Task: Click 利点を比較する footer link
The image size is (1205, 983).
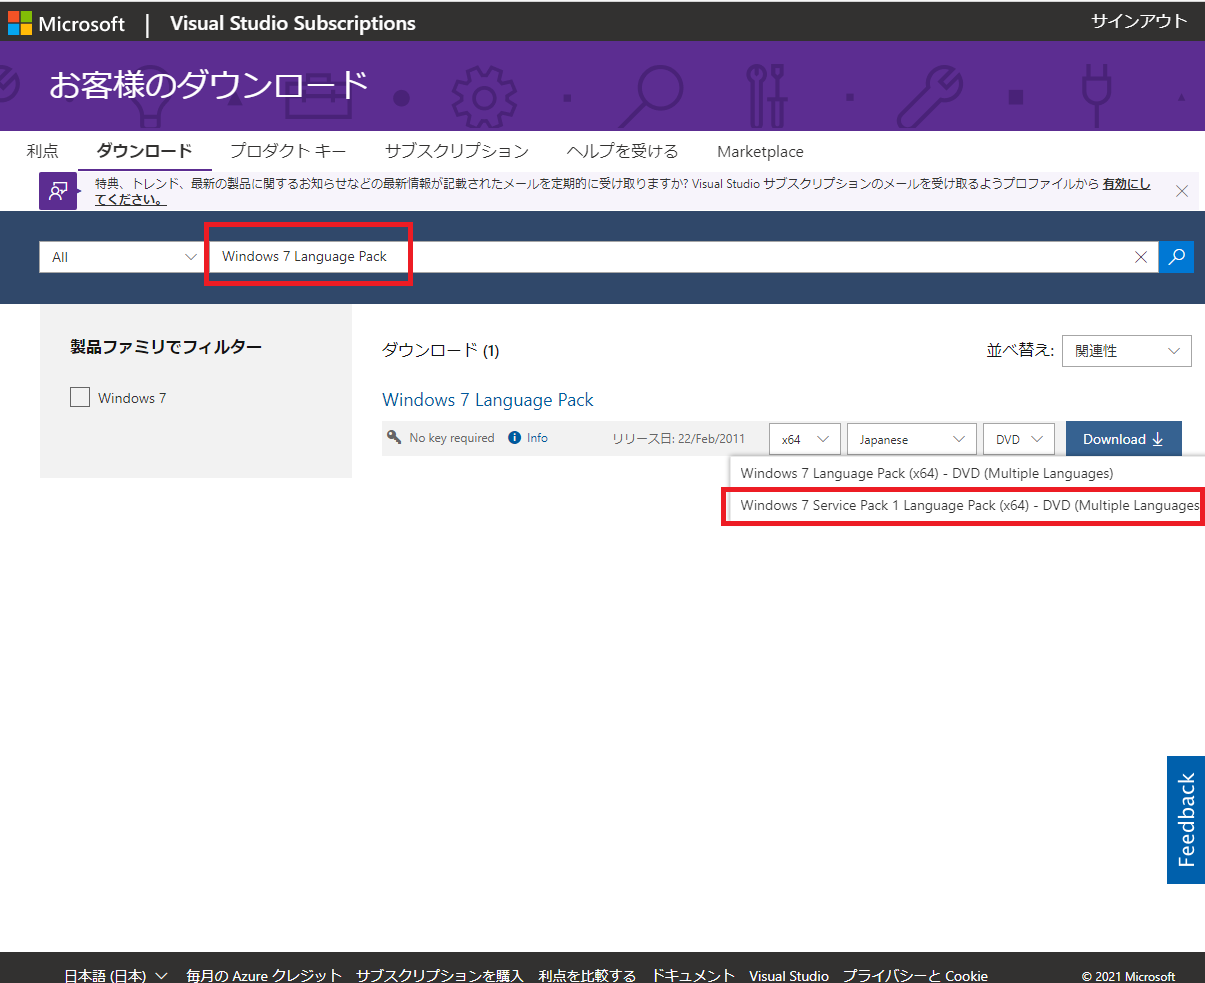Action: click(x=587, y=975)
